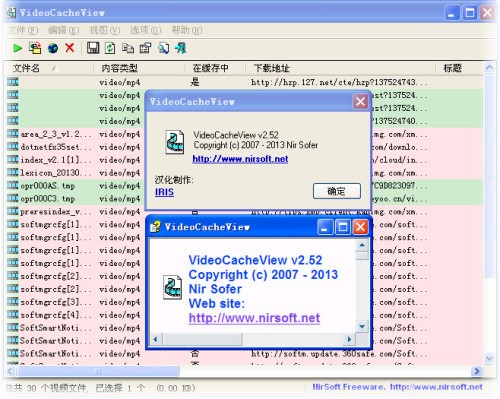Select the opr000C3.tmp file name
Screen dimensions: 500x399
(48, 199)
